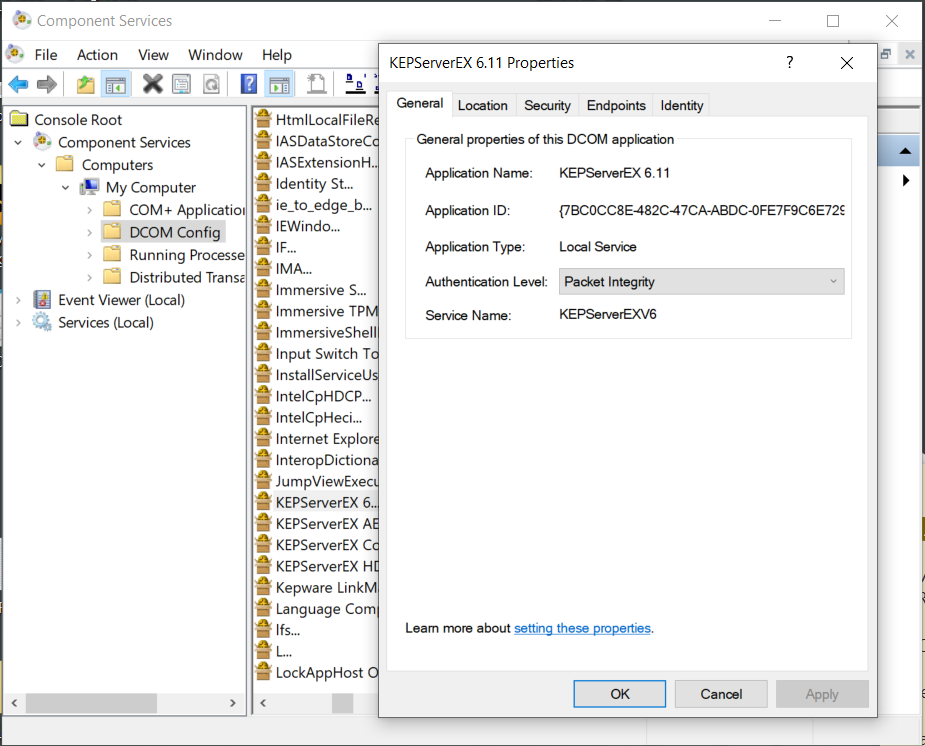Screen dimensions: 925x746
Task: Click the HtmlLocalFileRe entry icon
Action: (263, 119)
